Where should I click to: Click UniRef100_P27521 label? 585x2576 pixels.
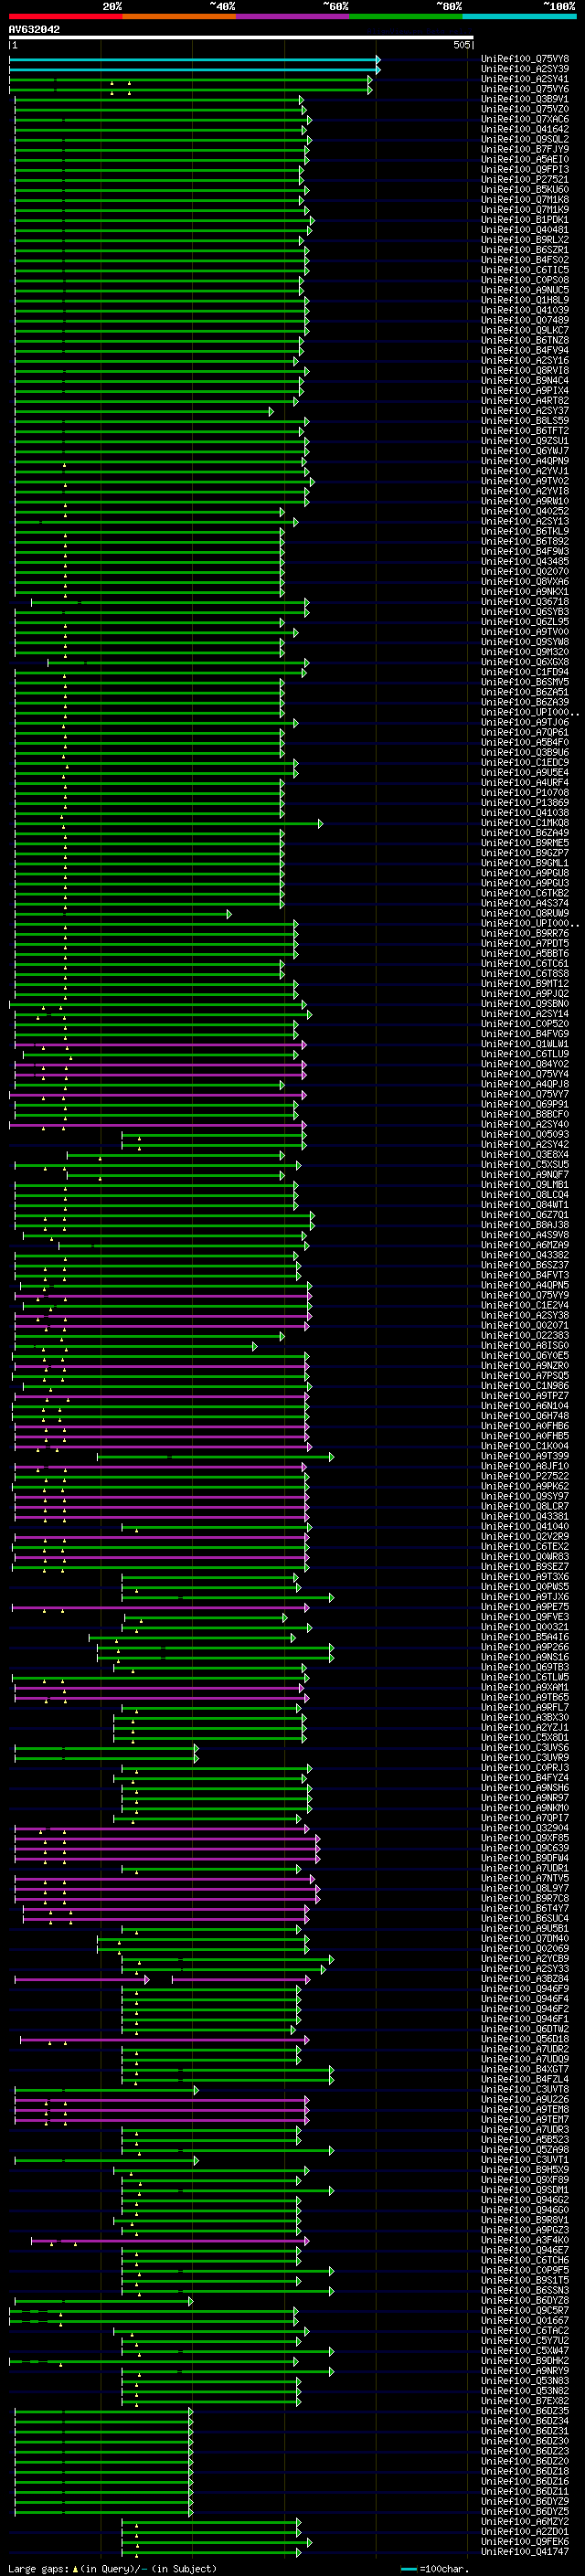tap(525, 179)
